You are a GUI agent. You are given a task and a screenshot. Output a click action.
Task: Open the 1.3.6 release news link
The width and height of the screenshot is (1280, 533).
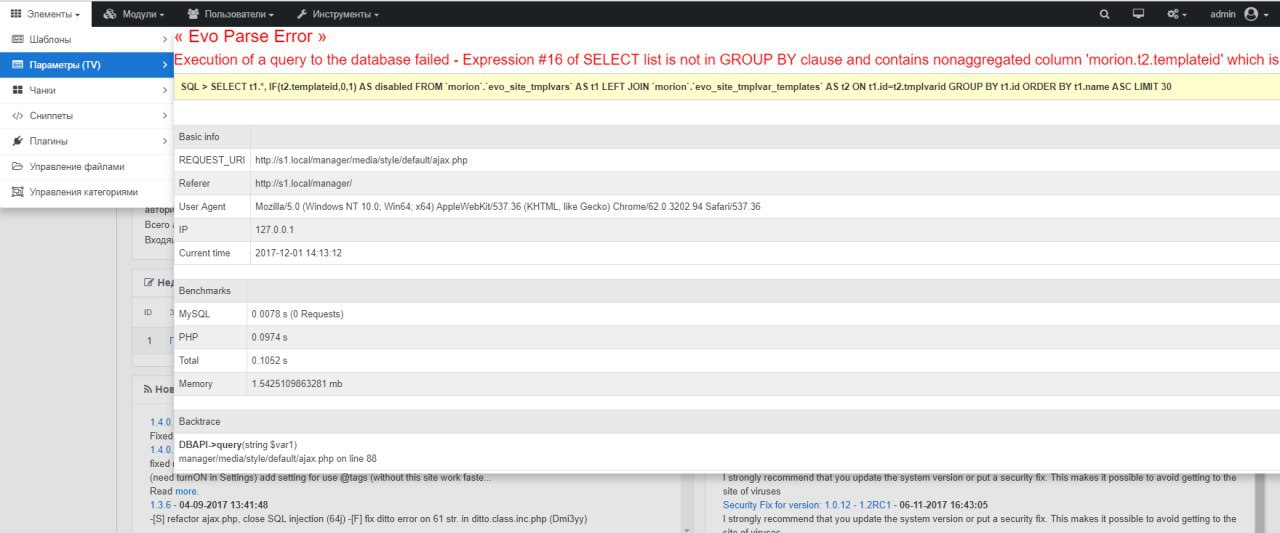click(162, 505)
